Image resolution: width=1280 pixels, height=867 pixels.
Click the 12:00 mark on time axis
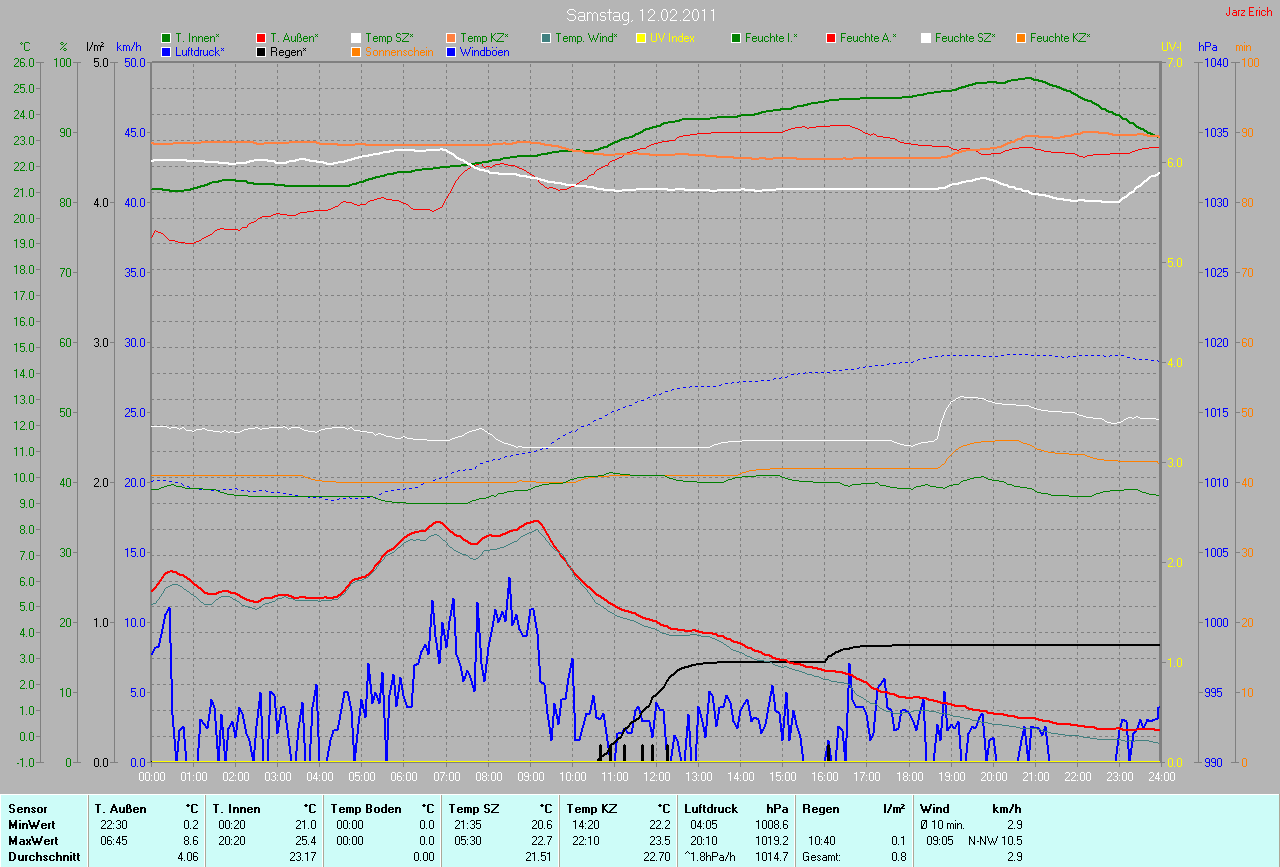click(x=656, y=776)
